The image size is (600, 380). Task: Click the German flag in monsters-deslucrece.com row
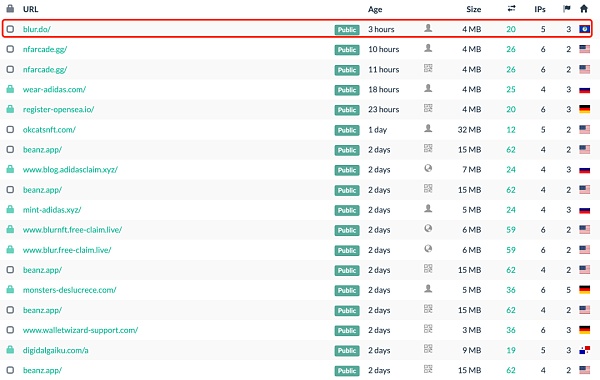(584, 290)
